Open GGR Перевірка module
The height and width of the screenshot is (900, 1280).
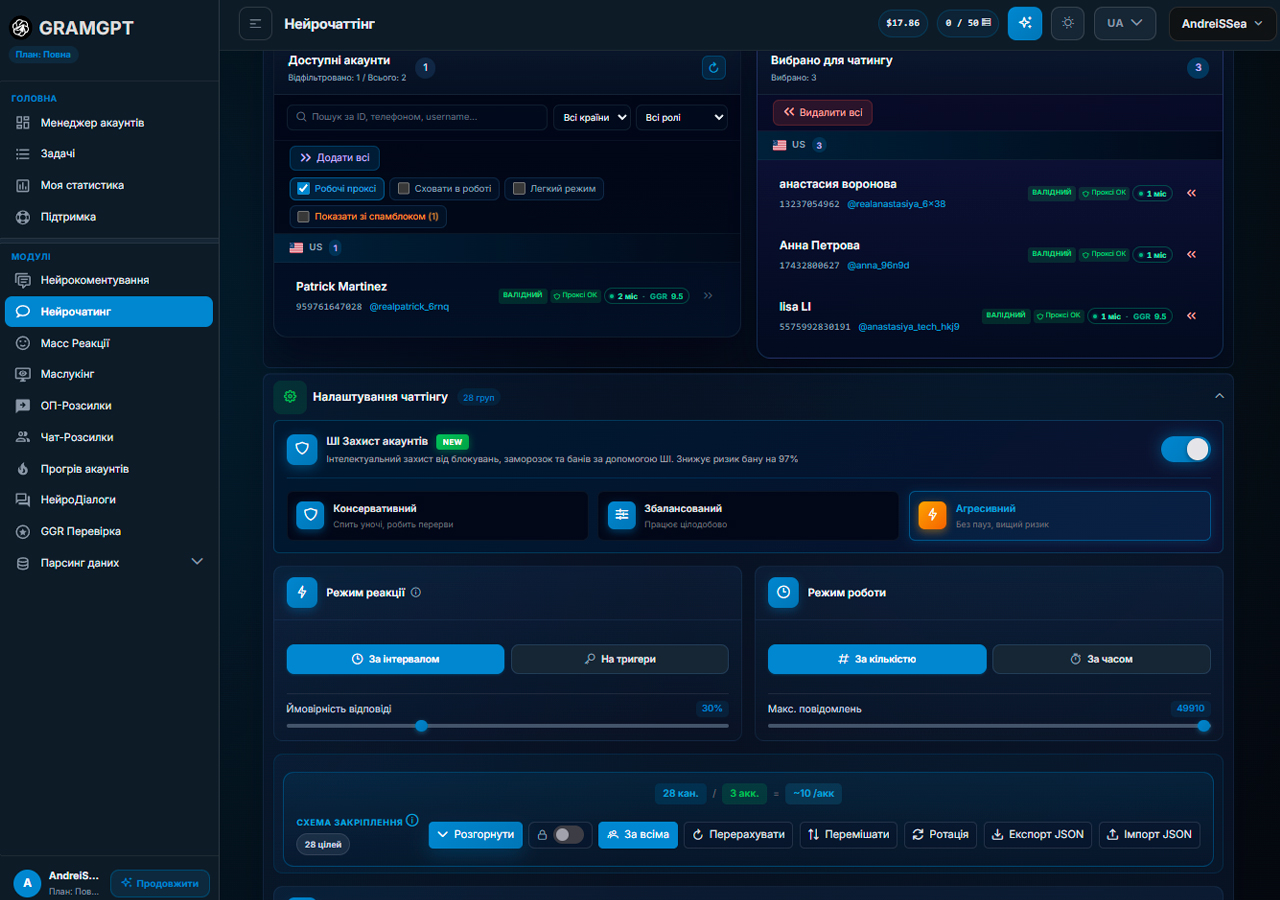[109, 531]
